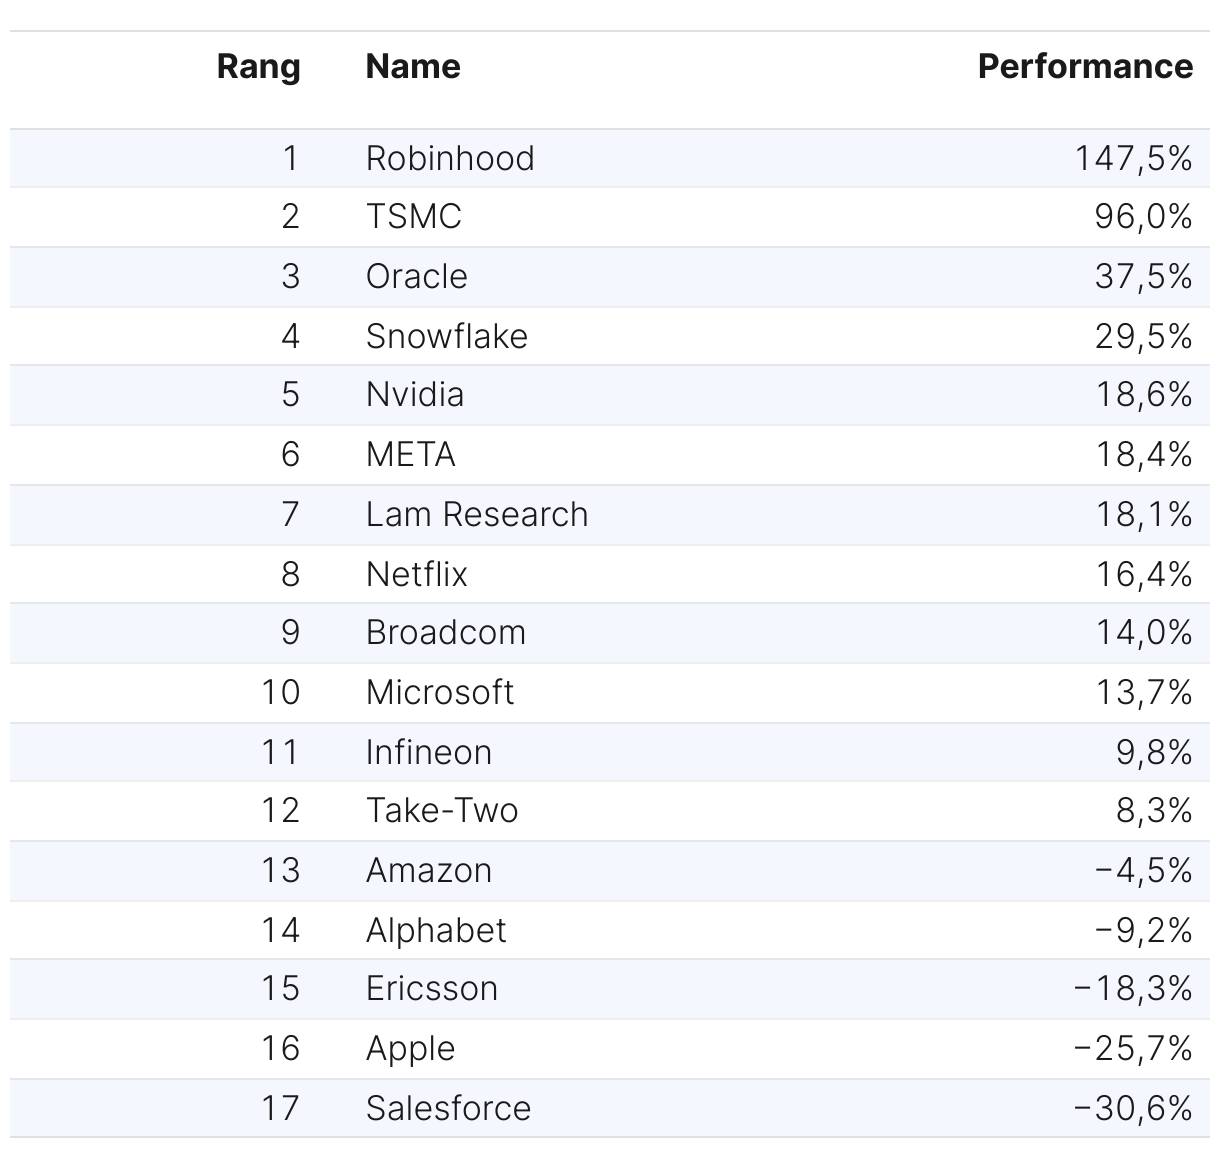Select the Ericsson name cell
1220x1150 pixels.
click(x=432, y=989)
